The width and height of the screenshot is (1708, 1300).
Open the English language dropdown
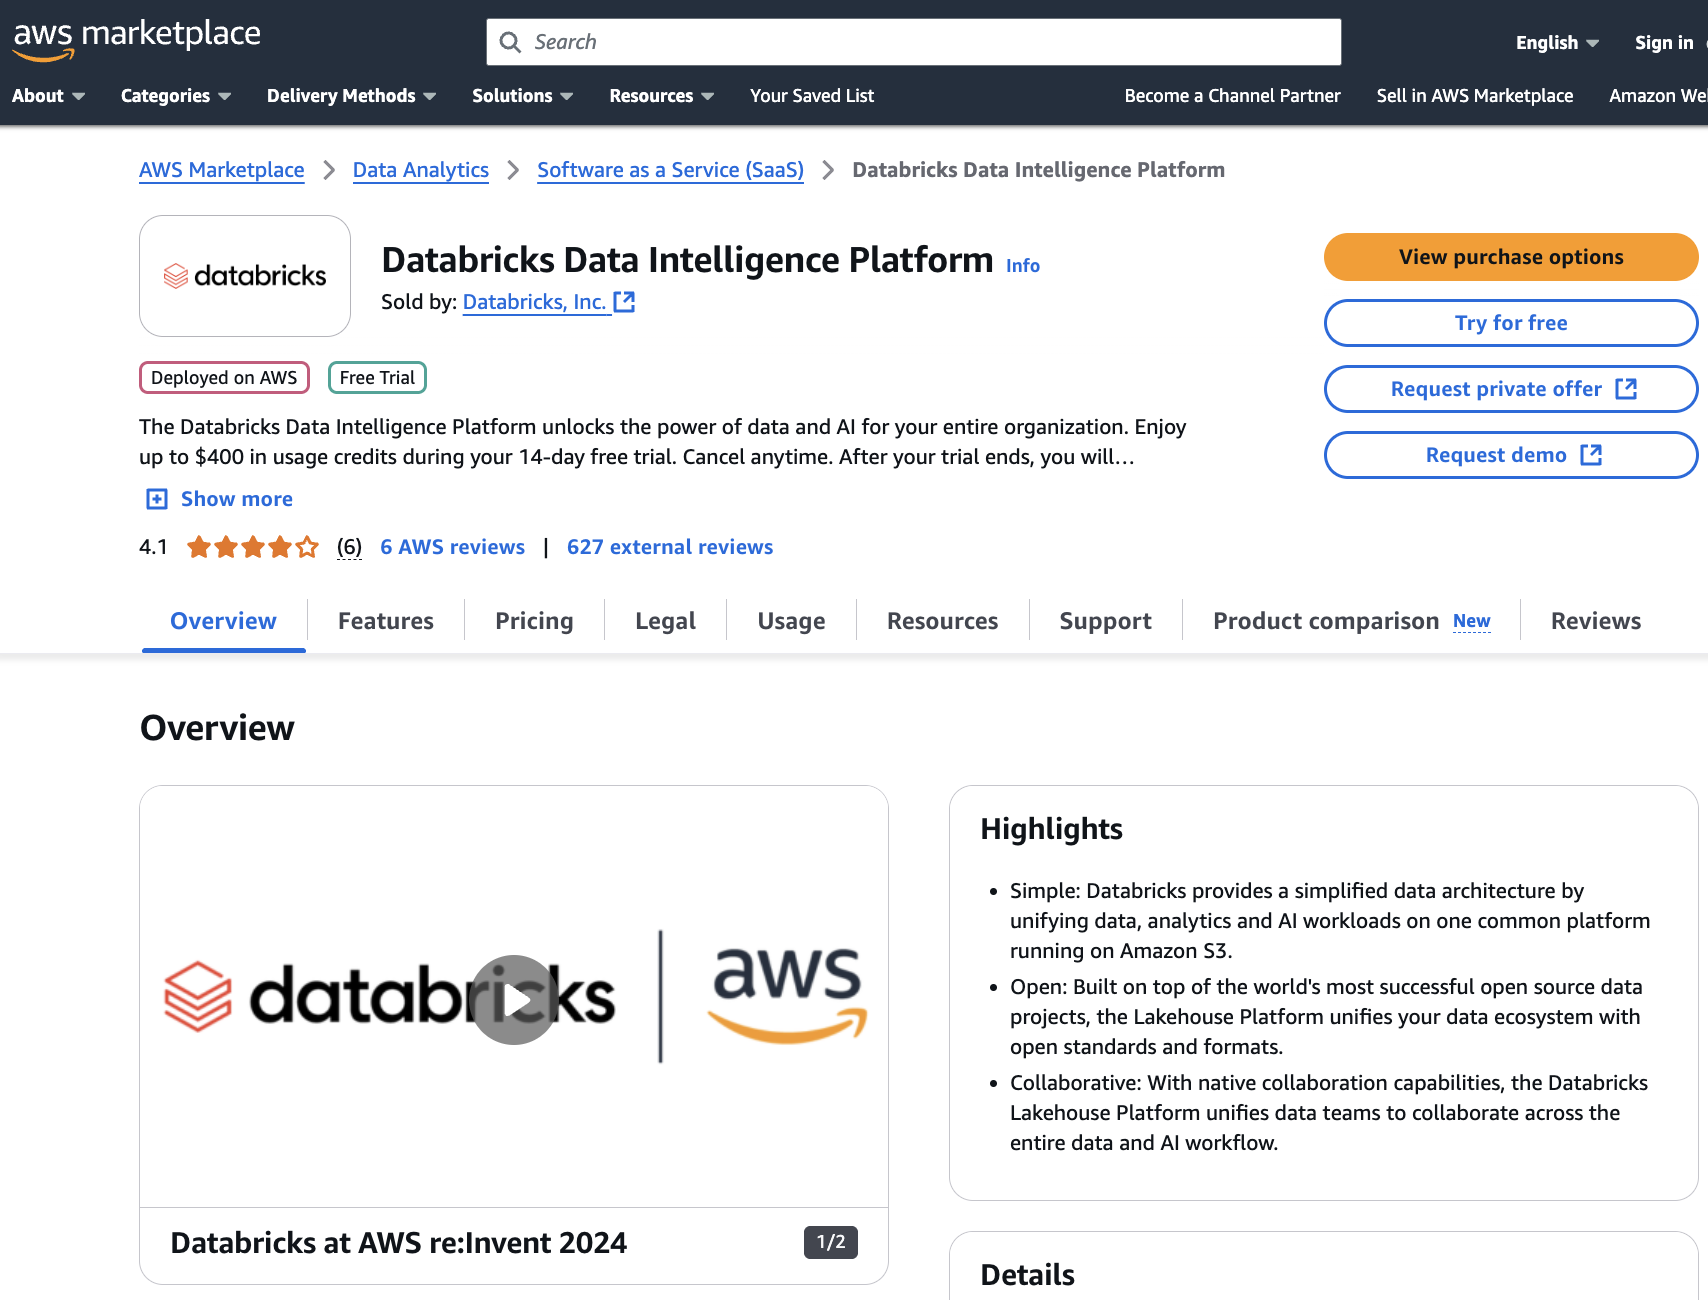(1556, 43)
